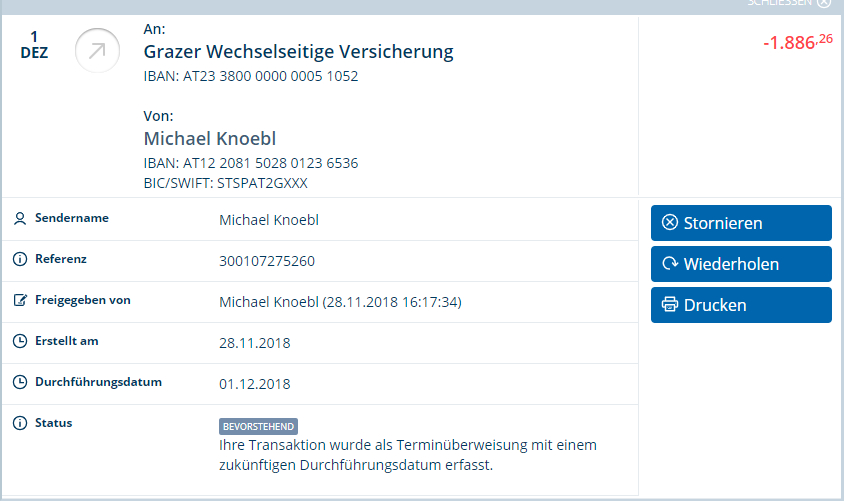Cancel the transfer with Stornieren button
Screen dimensions: 846x501
pyautogui.click(x=741, y=223)
